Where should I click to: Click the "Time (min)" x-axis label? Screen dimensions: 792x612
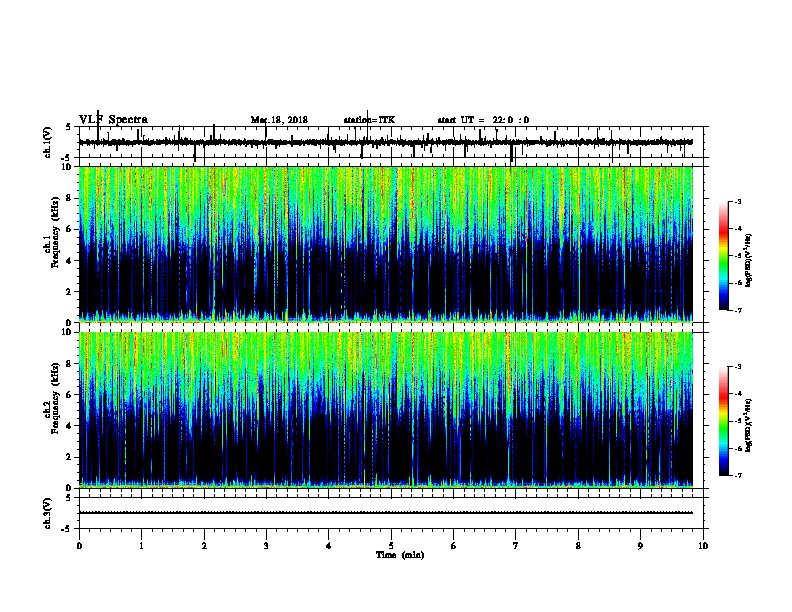[400, 555]
